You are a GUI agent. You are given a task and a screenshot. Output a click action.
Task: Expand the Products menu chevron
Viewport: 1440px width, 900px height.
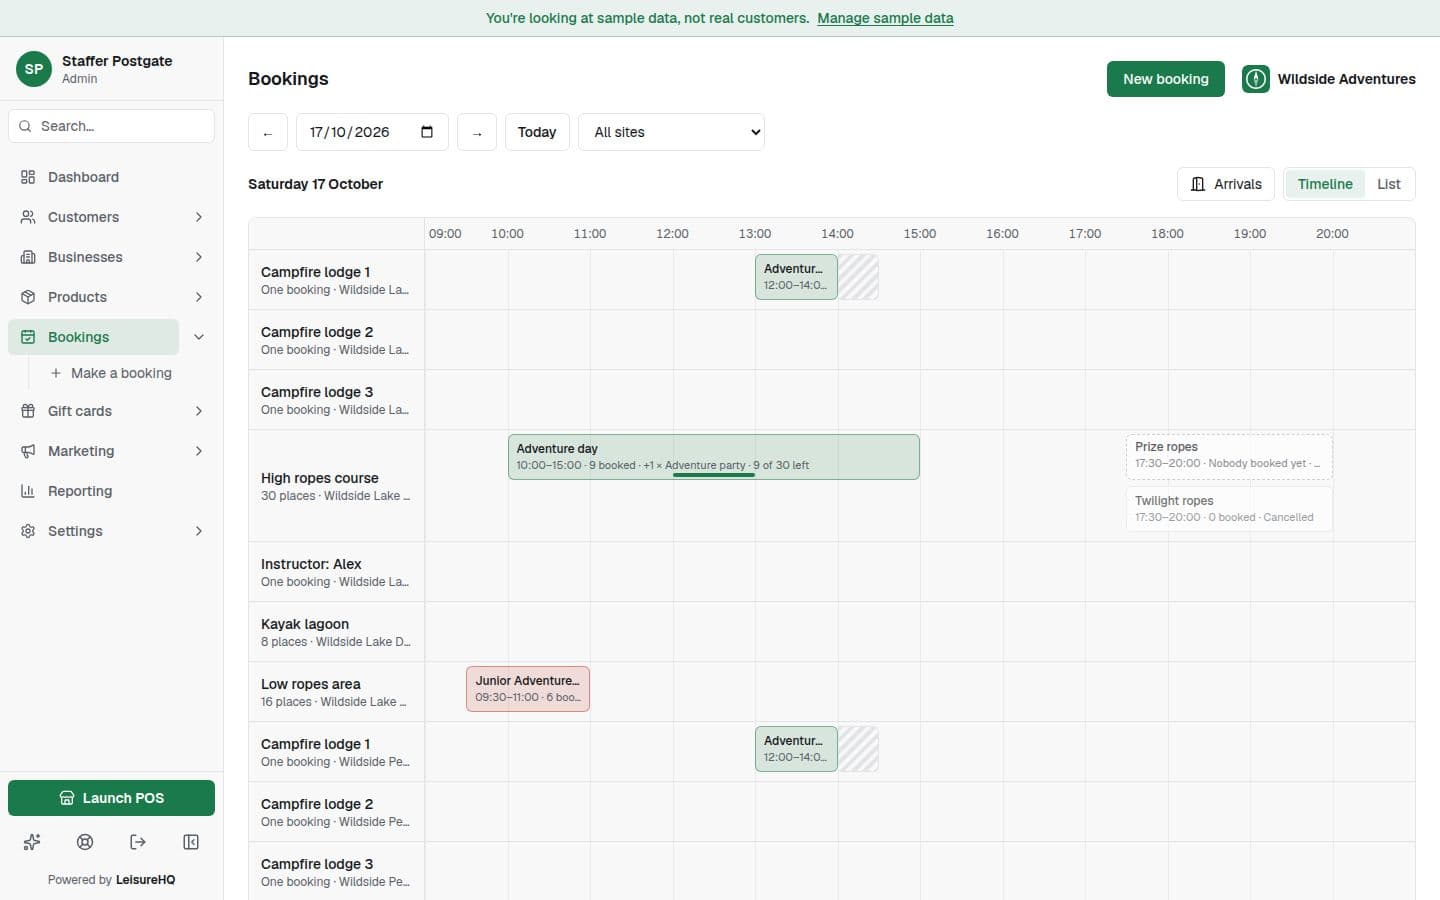click(x=199, y=297)
